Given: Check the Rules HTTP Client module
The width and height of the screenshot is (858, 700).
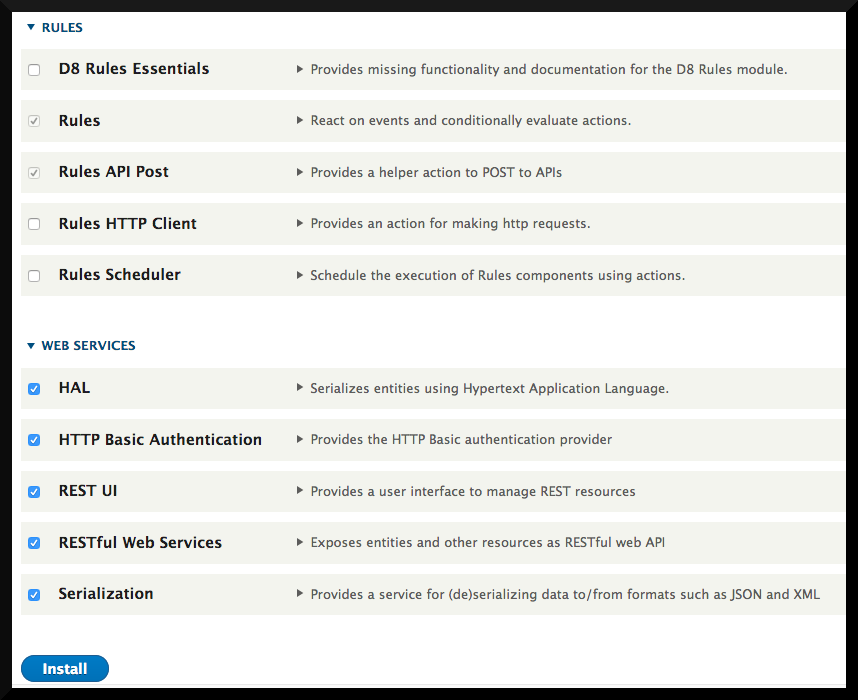Looking at the screenshot, I should (33, 224).
